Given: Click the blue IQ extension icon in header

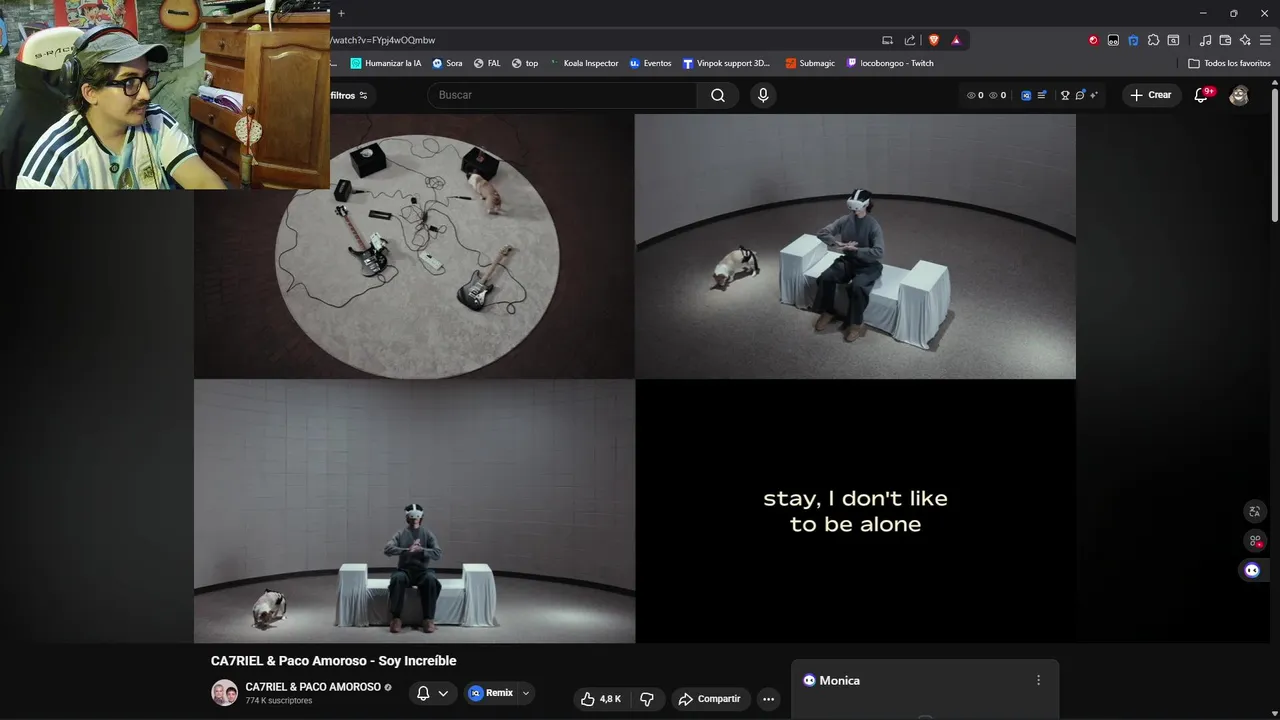Looking at the screenshot, I should tap(1026, 95).
